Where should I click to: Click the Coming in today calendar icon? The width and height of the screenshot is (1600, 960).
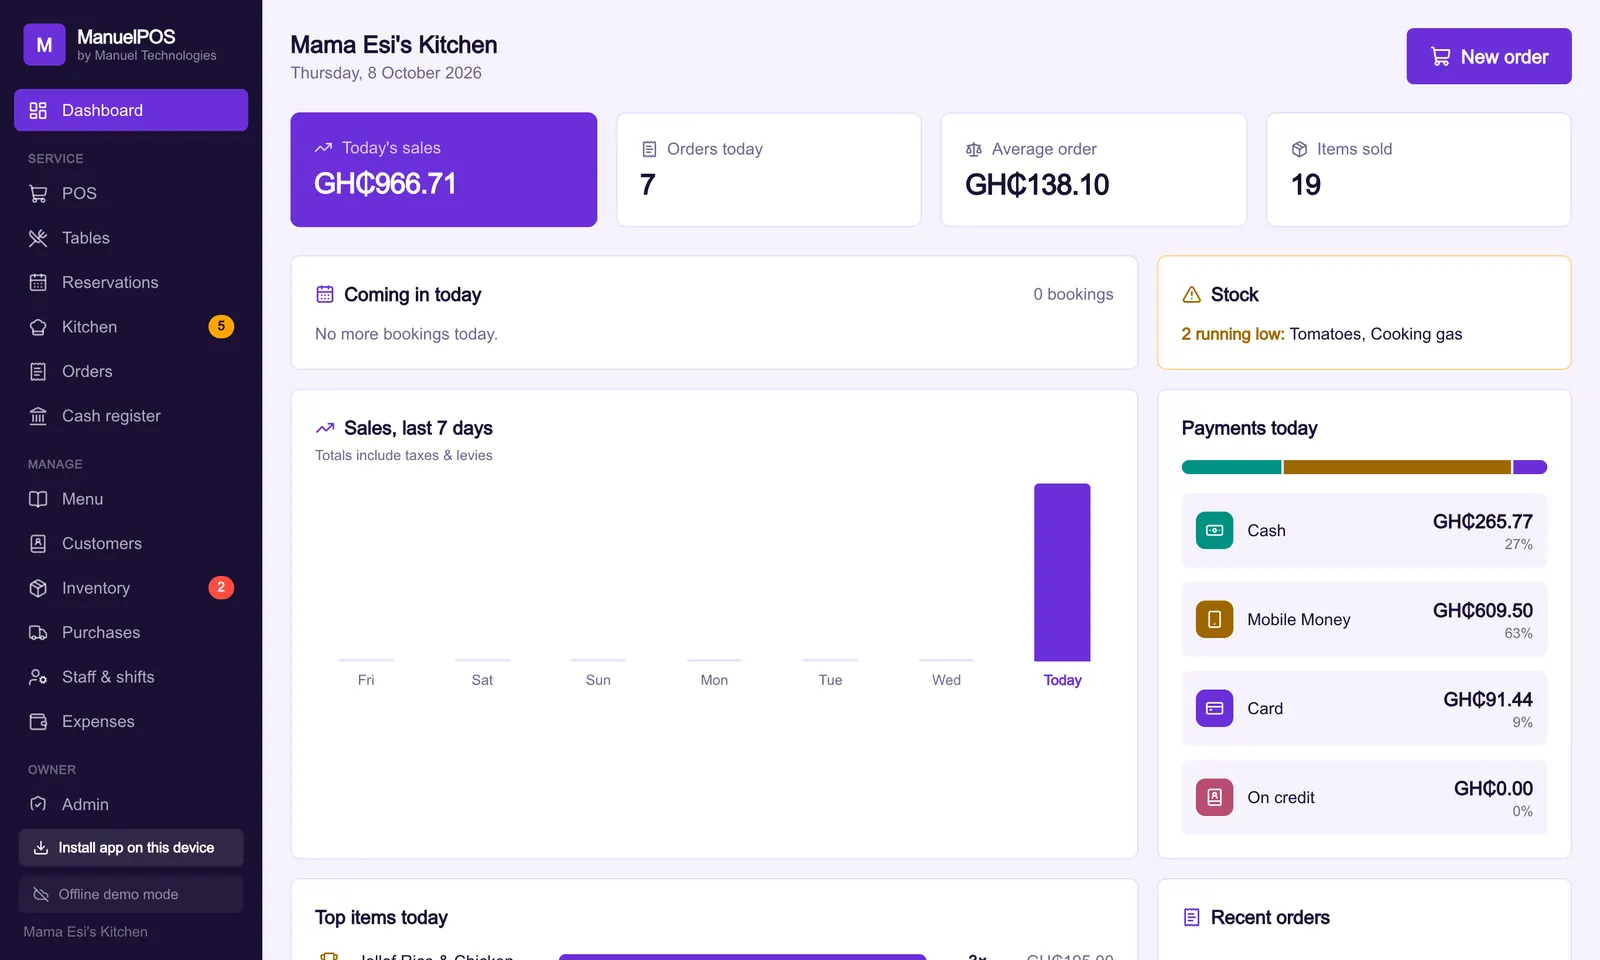tap(325, 295)
